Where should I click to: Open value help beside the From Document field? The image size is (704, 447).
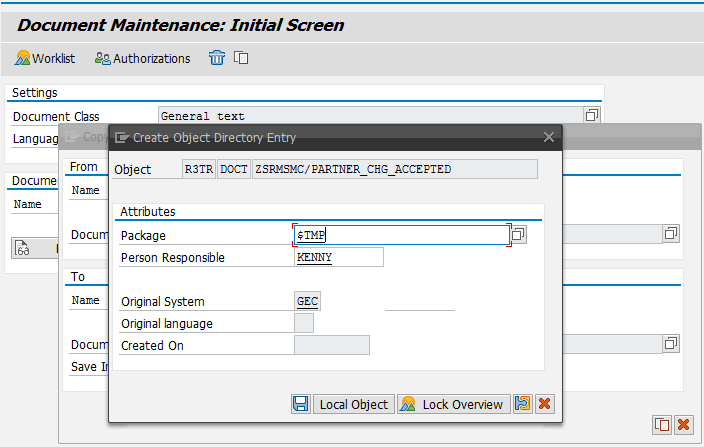pyautogui.click(x=671, y=233)
